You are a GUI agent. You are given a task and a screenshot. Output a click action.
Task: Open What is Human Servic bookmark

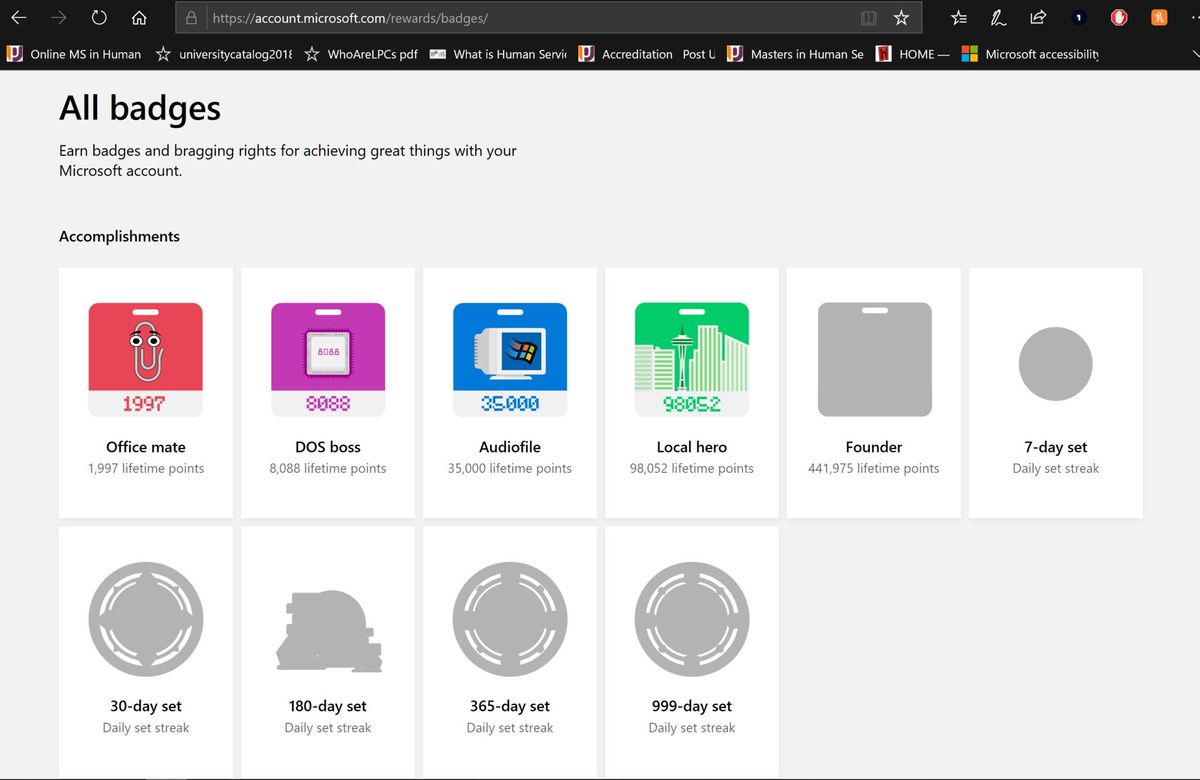point(498,54)
